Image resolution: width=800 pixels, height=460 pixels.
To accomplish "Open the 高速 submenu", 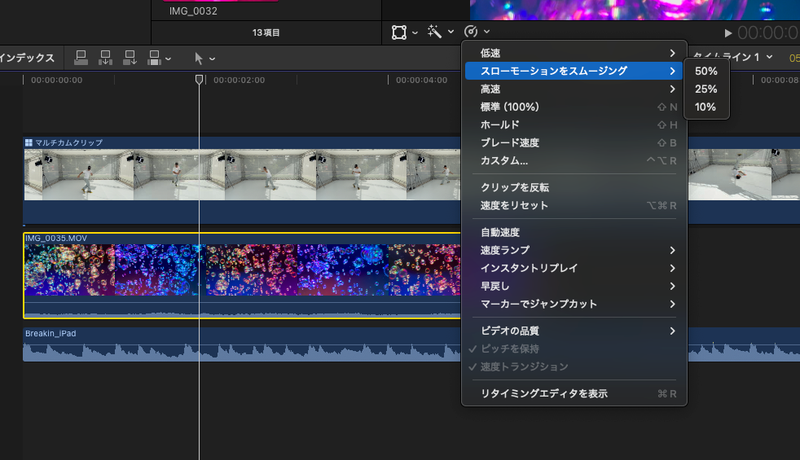I will 574,89.
